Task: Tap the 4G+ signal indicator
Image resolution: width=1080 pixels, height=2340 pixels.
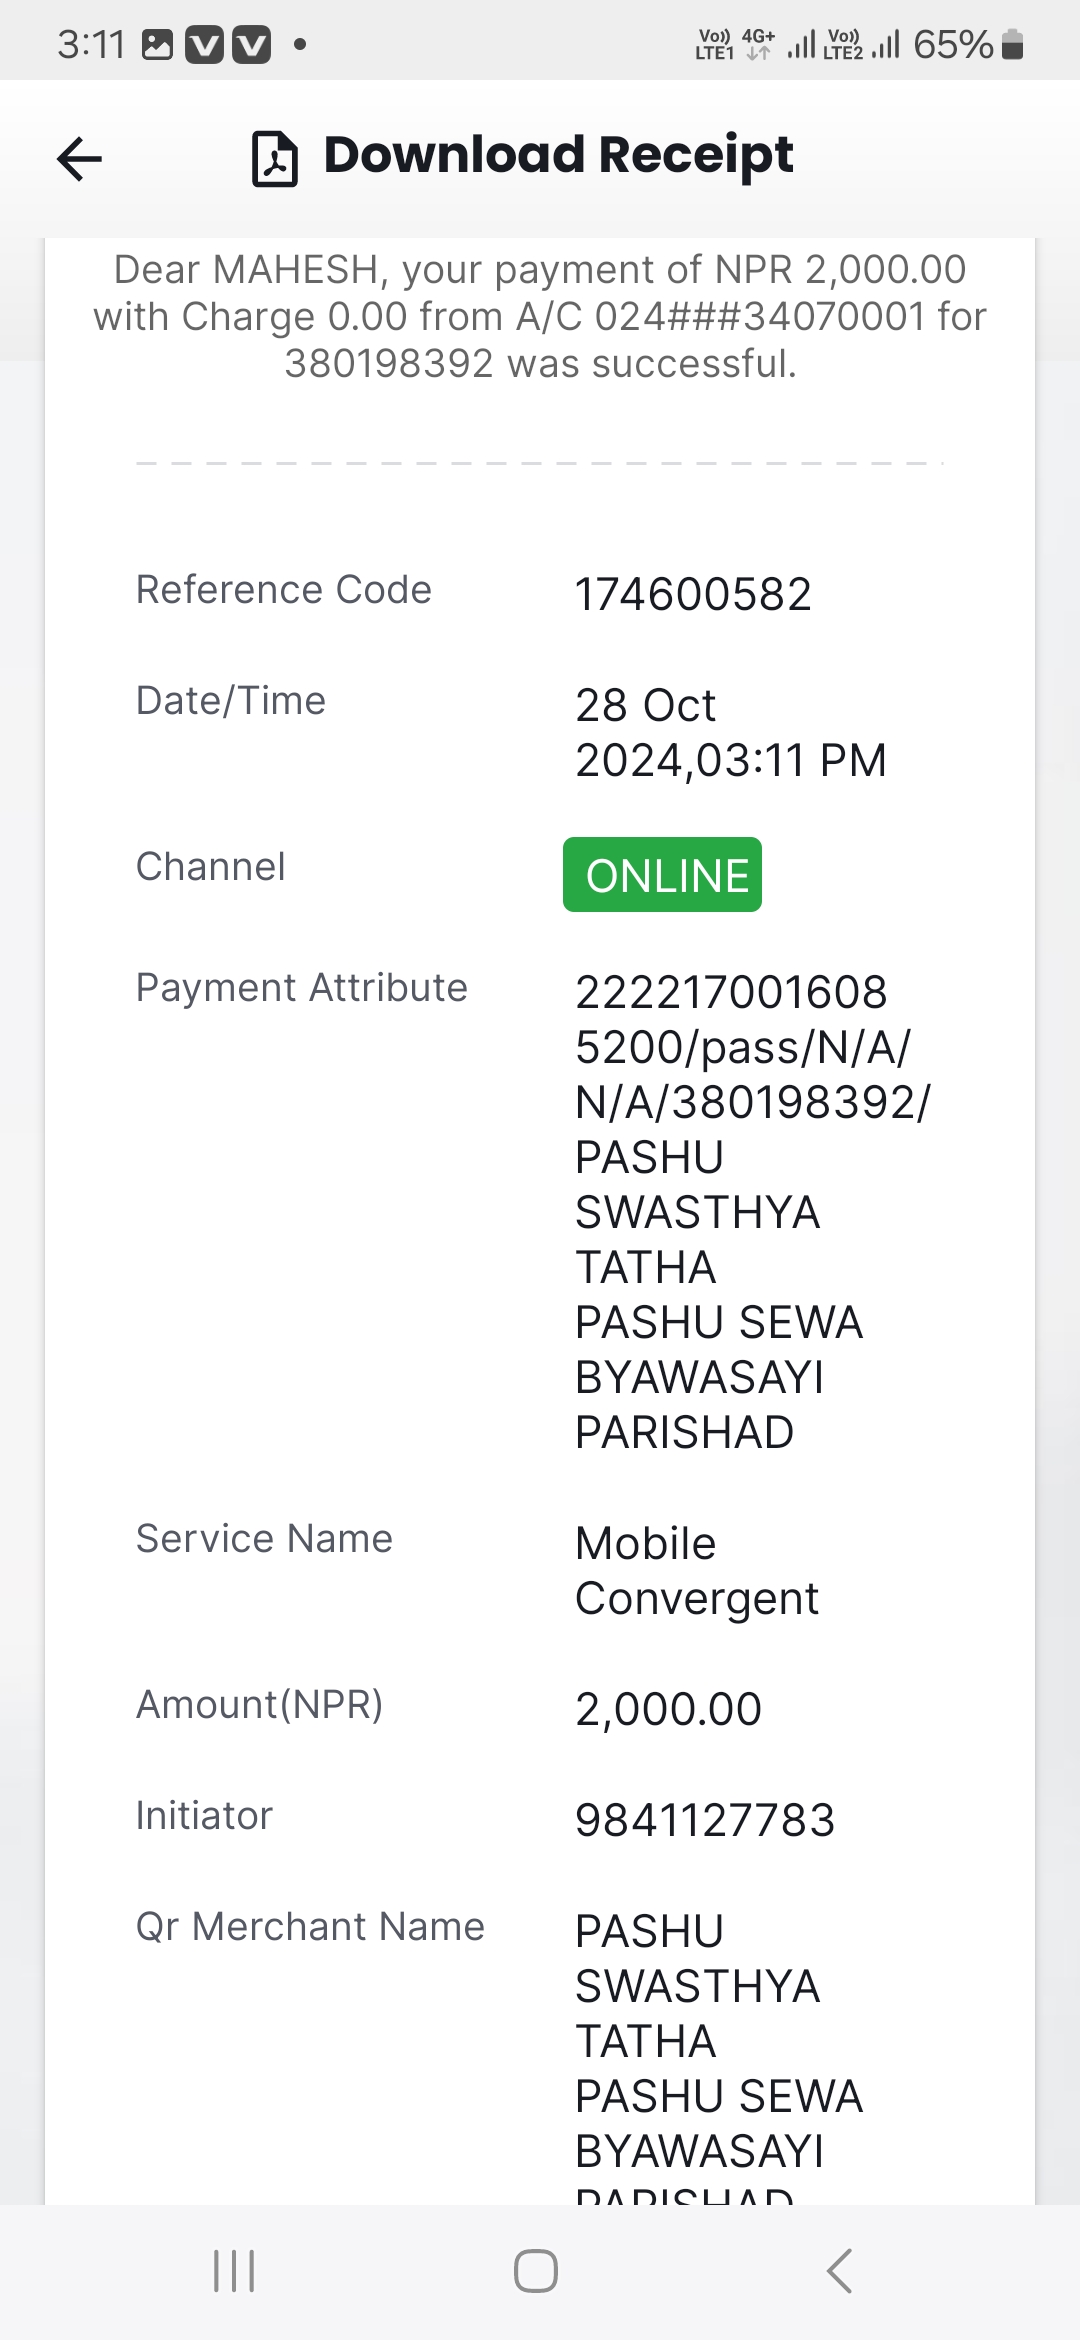Action: tap(758, 44)
